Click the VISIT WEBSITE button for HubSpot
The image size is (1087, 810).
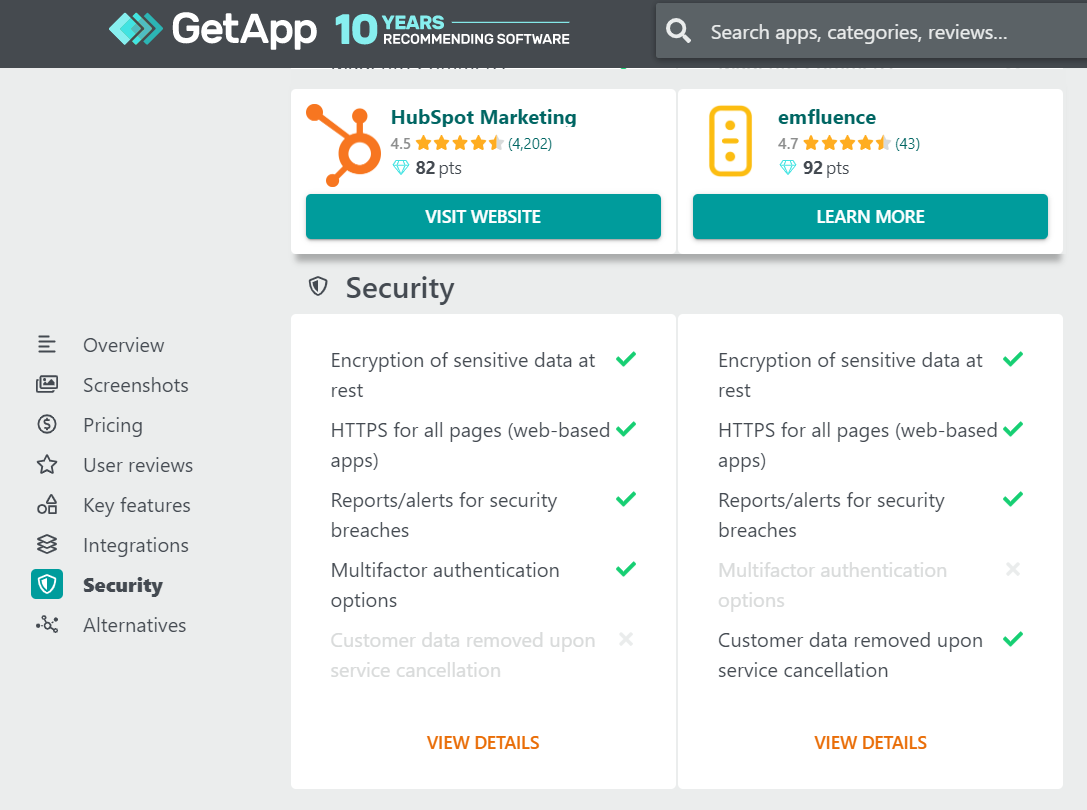click(483, 216)
